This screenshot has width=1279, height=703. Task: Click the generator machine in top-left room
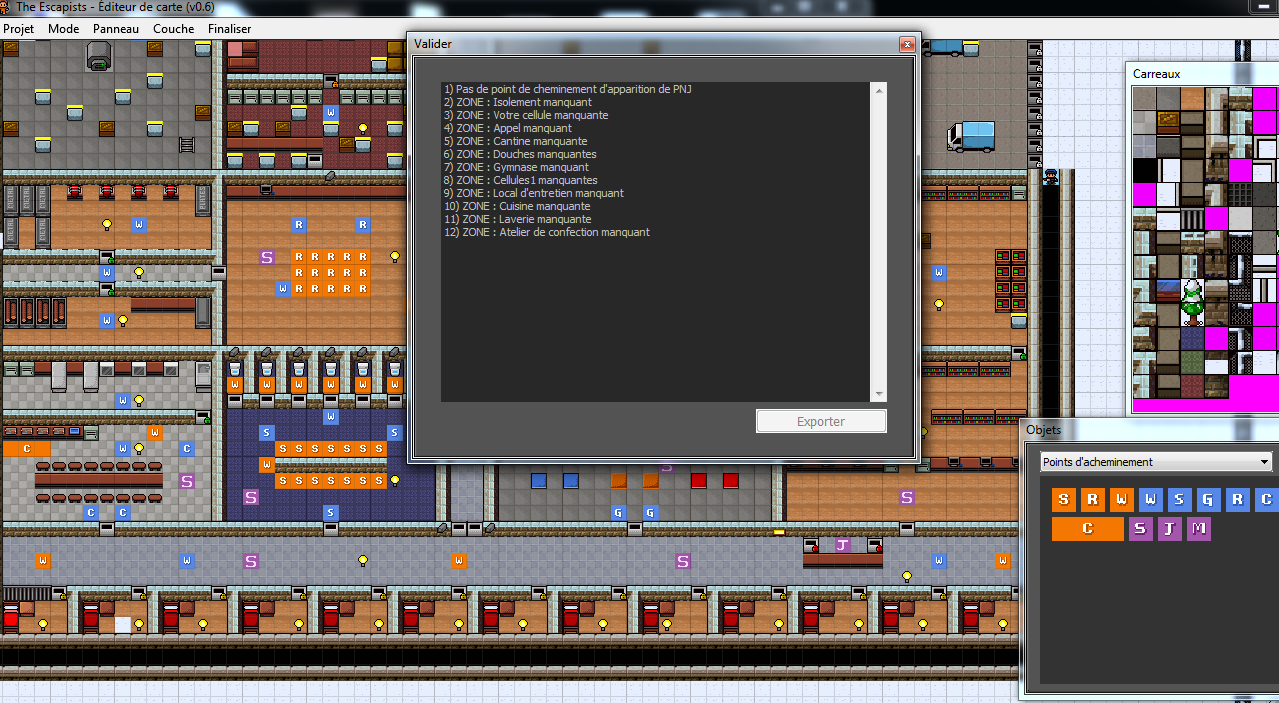[98, 55]
